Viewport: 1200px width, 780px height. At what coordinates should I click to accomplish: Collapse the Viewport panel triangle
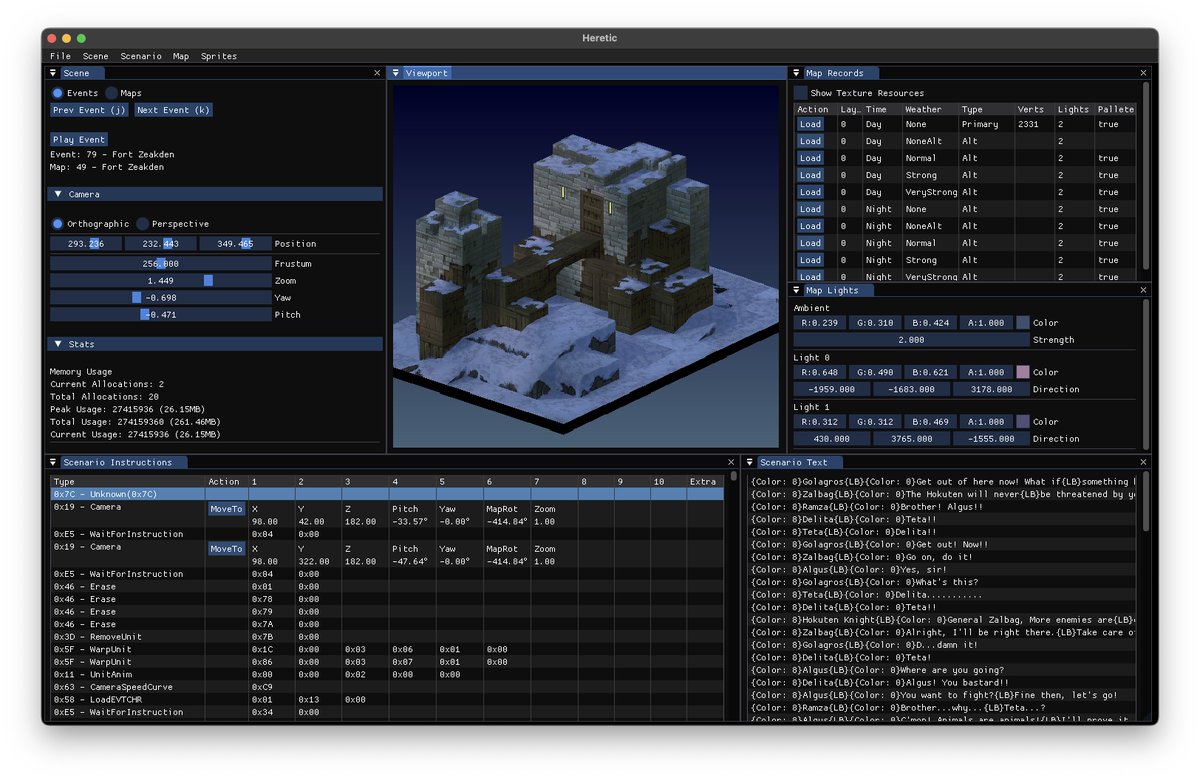click(396, 73)
